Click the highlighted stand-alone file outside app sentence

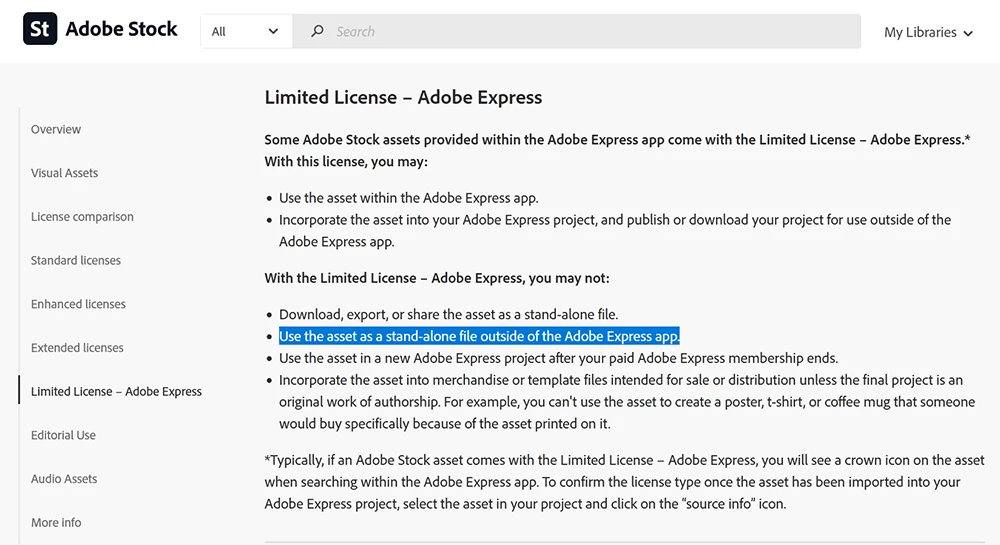479,336
